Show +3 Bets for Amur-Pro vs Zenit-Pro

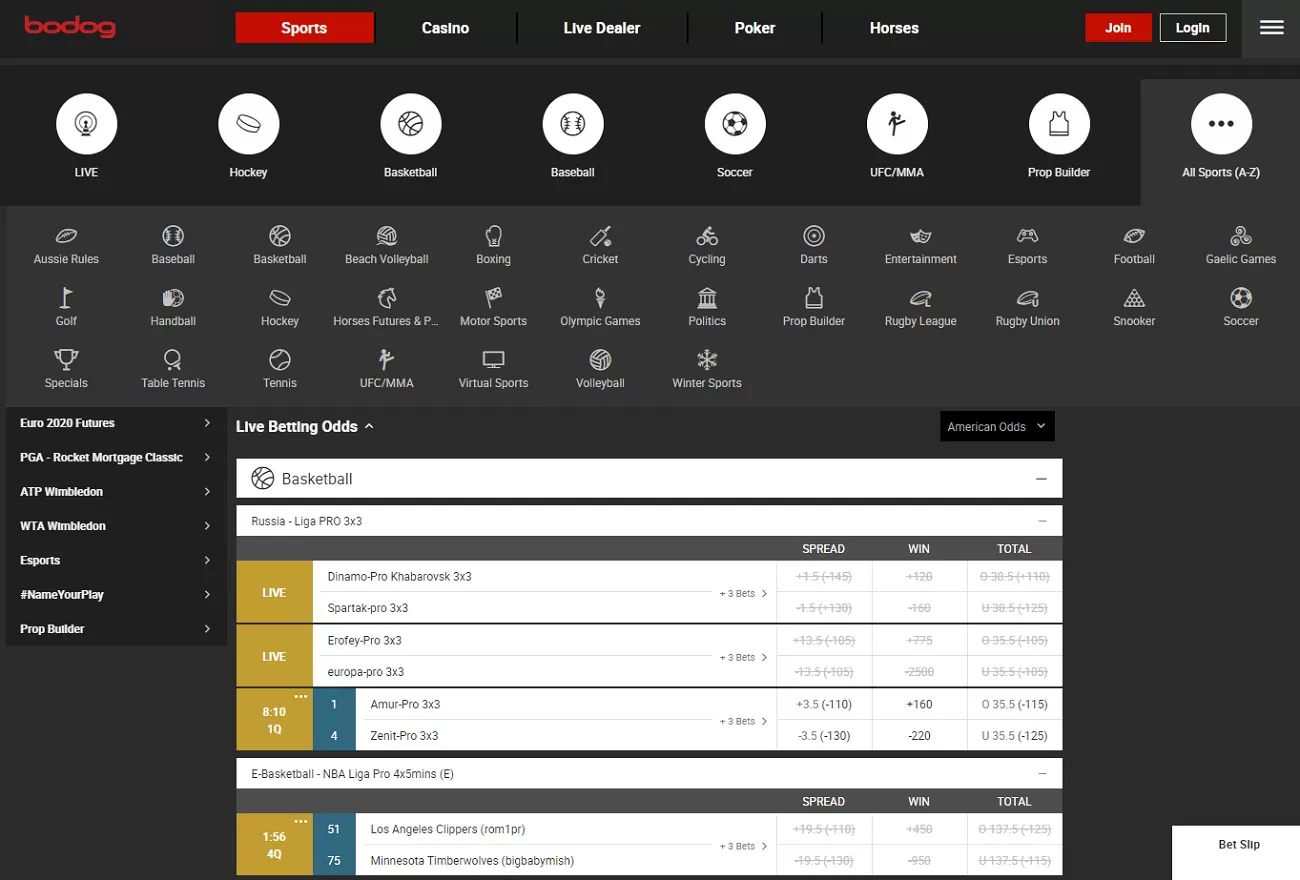(x=744, y=721)
